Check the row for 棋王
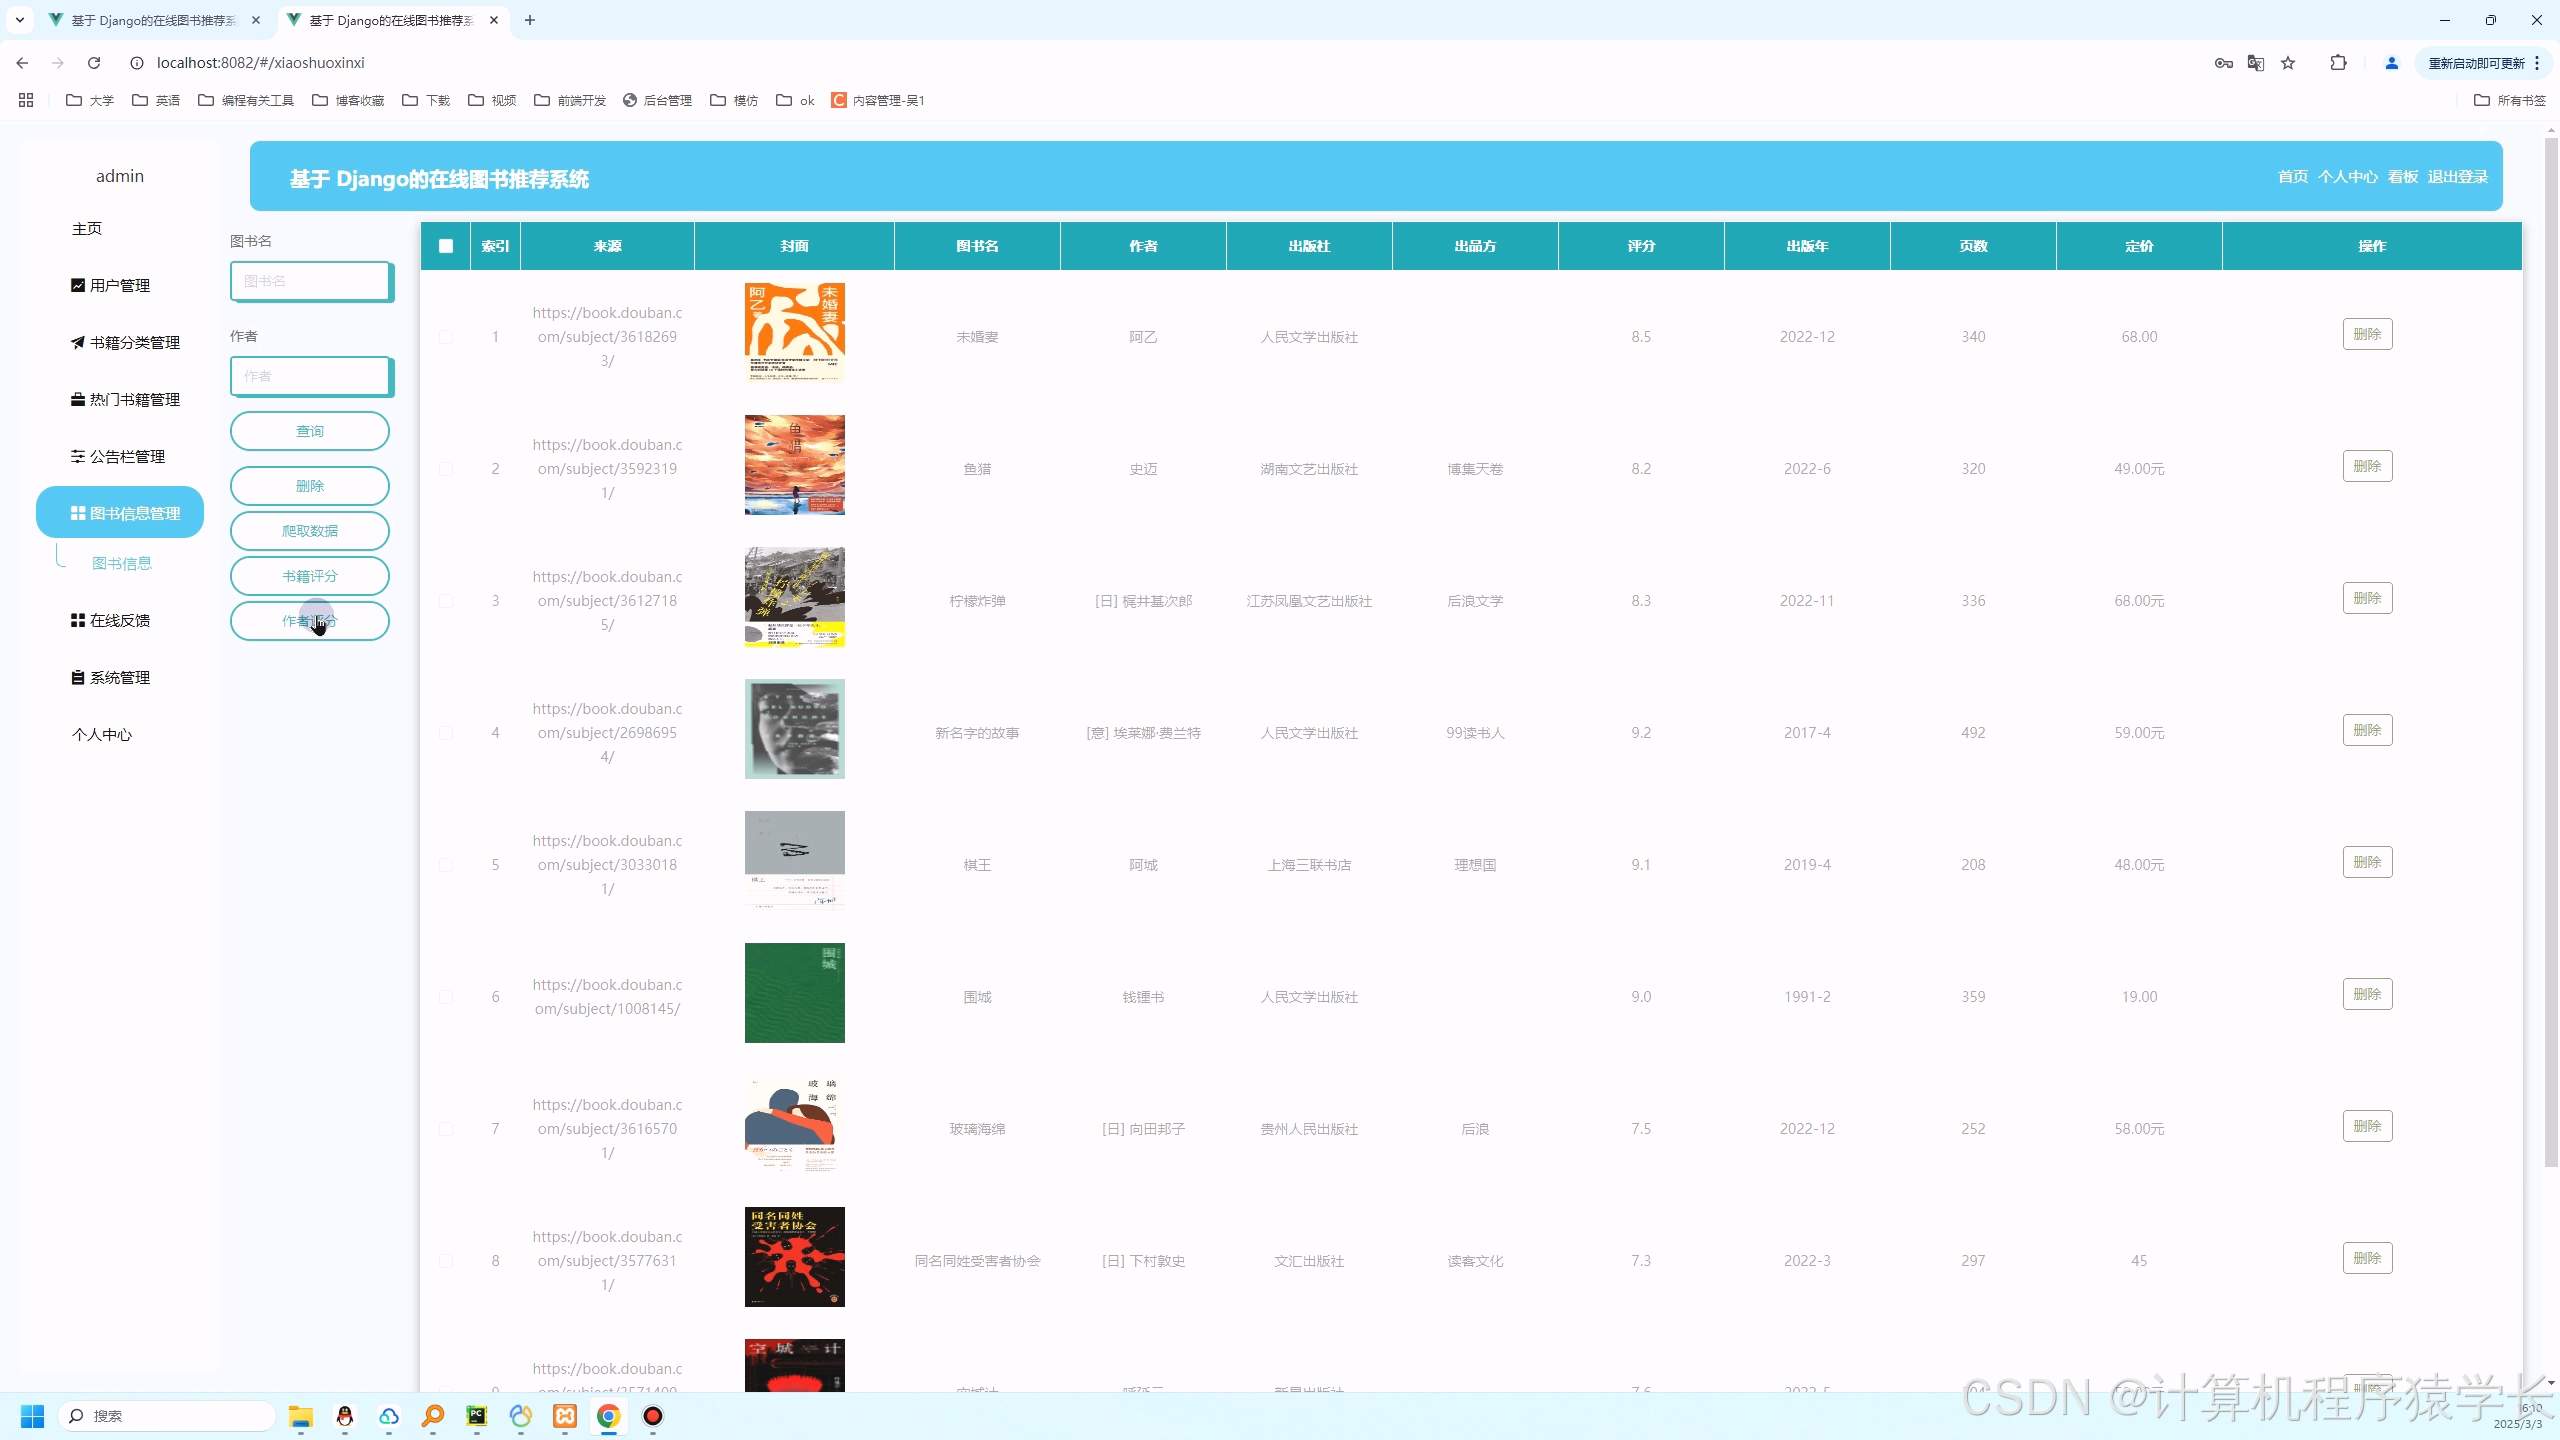This screenshot has width=2560, height=1440. tap(446, 865)
